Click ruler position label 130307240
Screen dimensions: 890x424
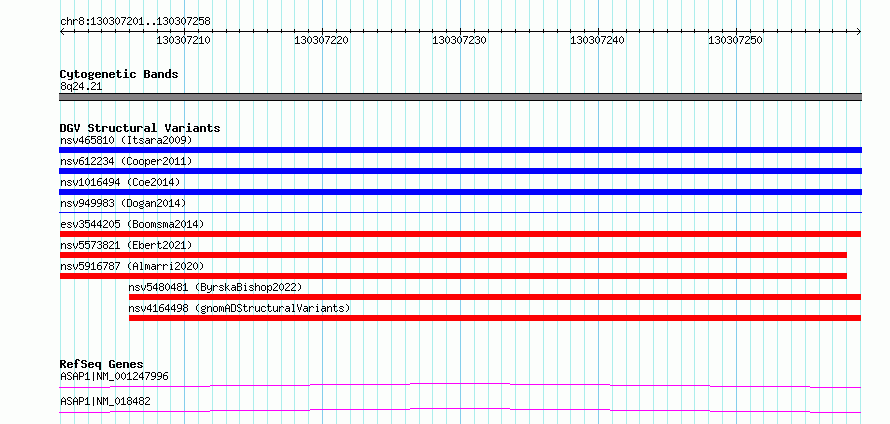pos(597,40)
